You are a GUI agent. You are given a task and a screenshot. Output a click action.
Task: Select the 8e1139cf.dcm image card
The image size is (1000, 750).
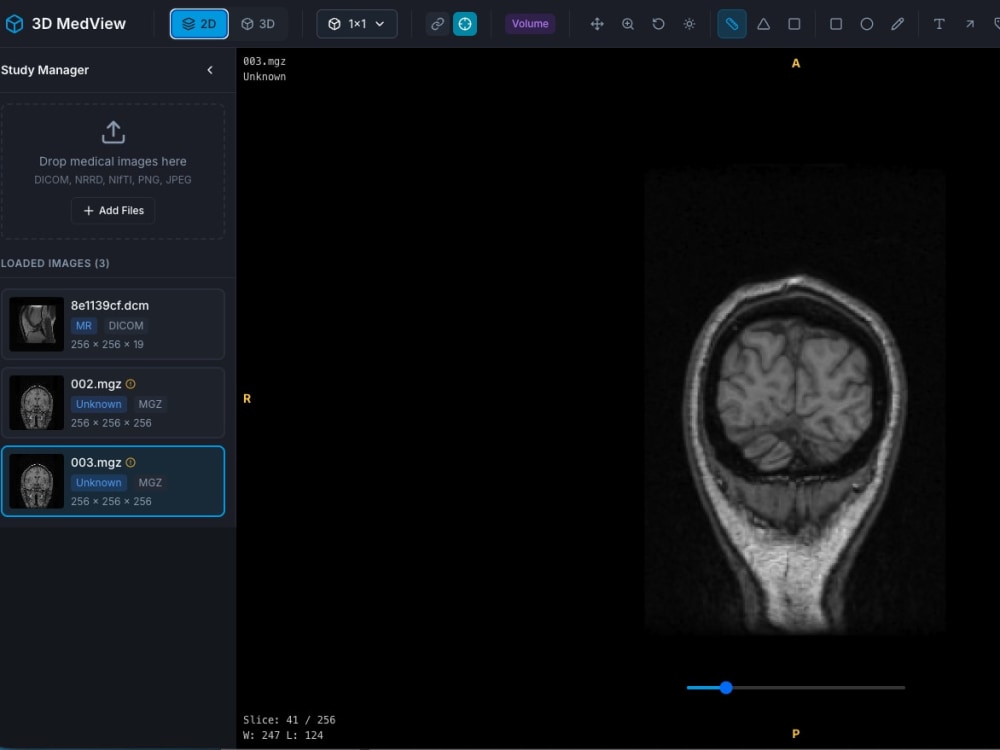(113, 324)
